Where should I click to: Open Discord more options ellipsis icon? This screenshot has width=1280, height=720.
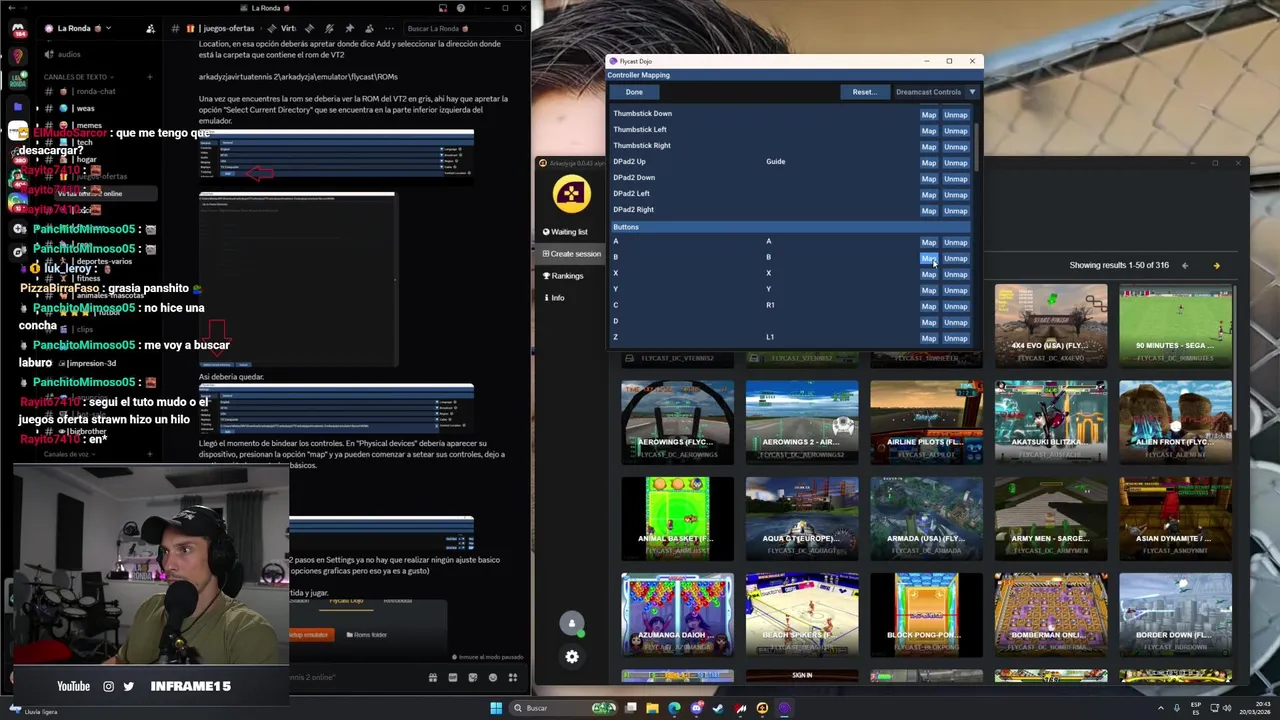click(388, 28)
